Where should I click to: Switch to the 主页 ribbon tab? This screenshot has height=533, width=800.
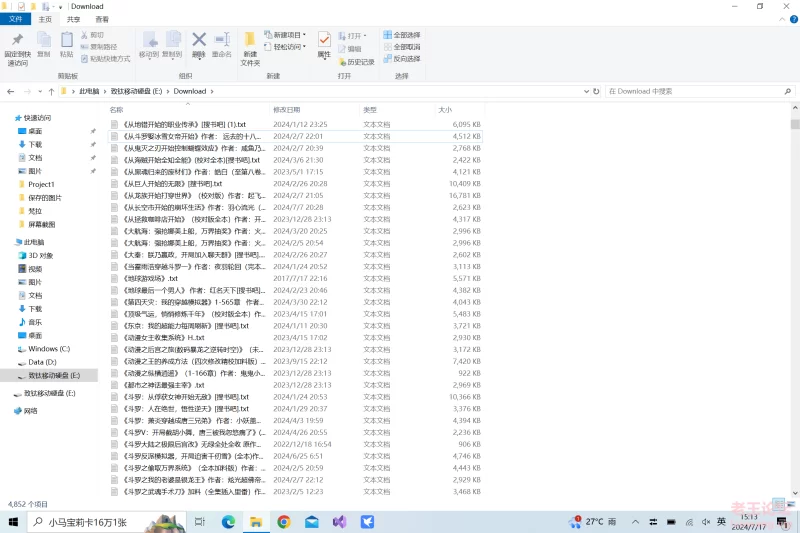pyautogui.click(x=45, y=19)
